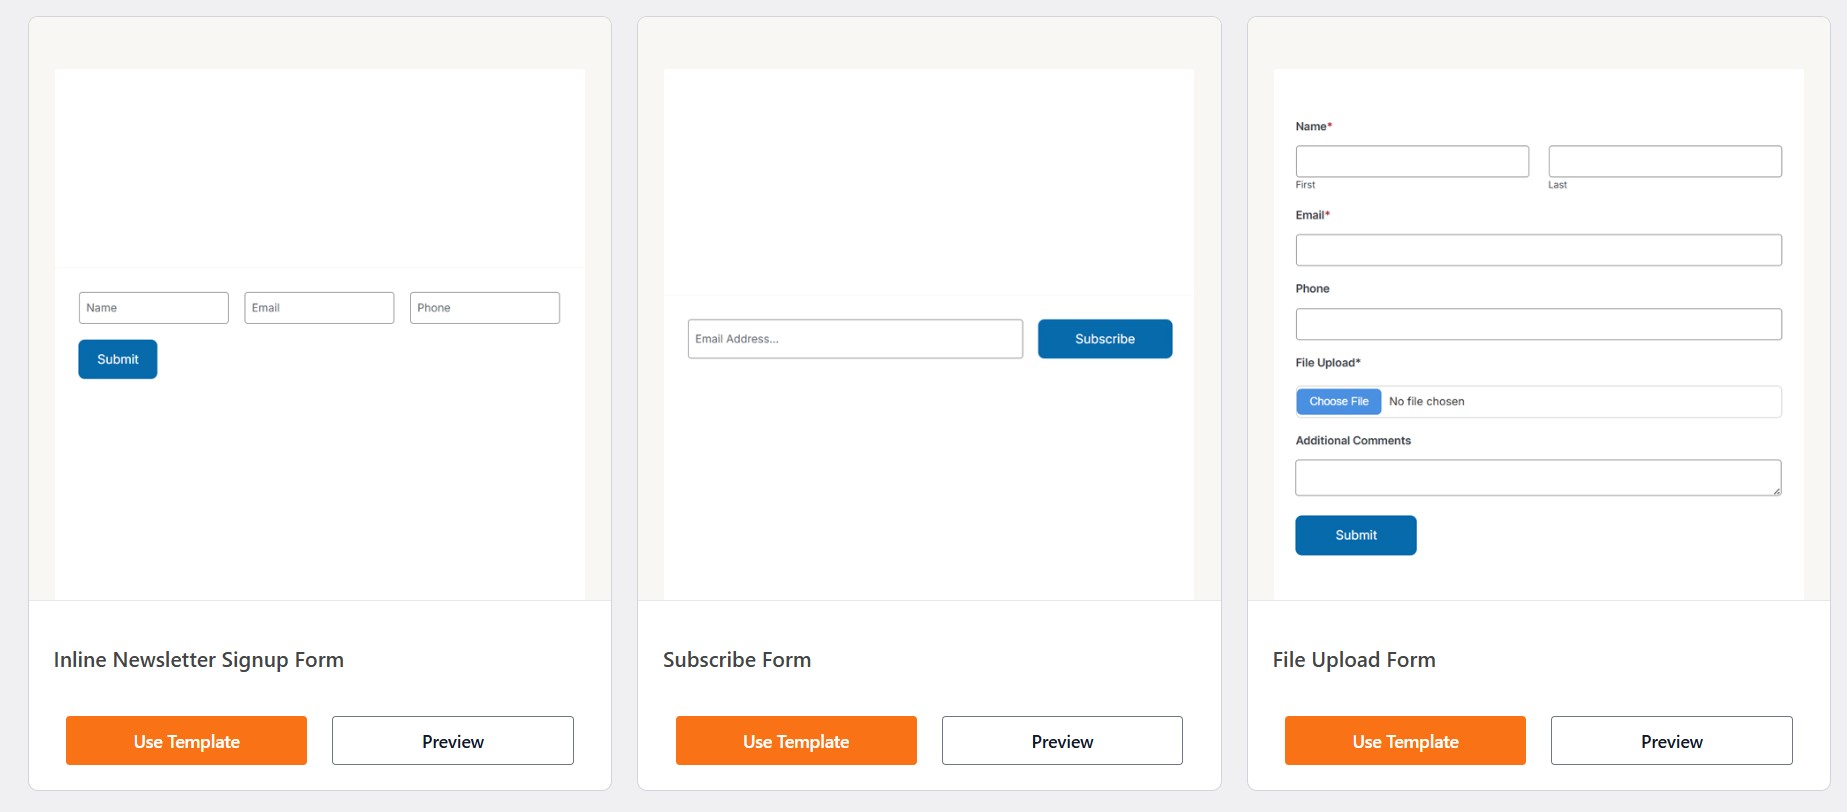
Task: Click the First name input field
Action: pyautogui.click(x=1412, y=161)
